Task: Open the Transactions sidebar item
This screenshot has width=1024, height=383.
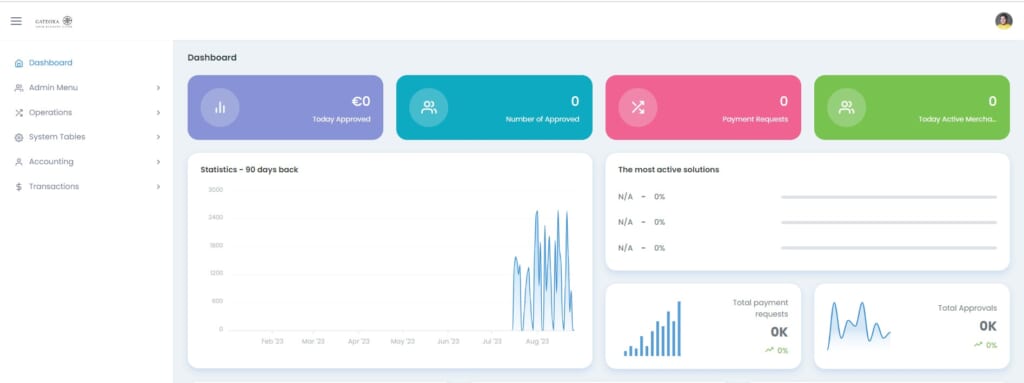Action: (87, 187)
